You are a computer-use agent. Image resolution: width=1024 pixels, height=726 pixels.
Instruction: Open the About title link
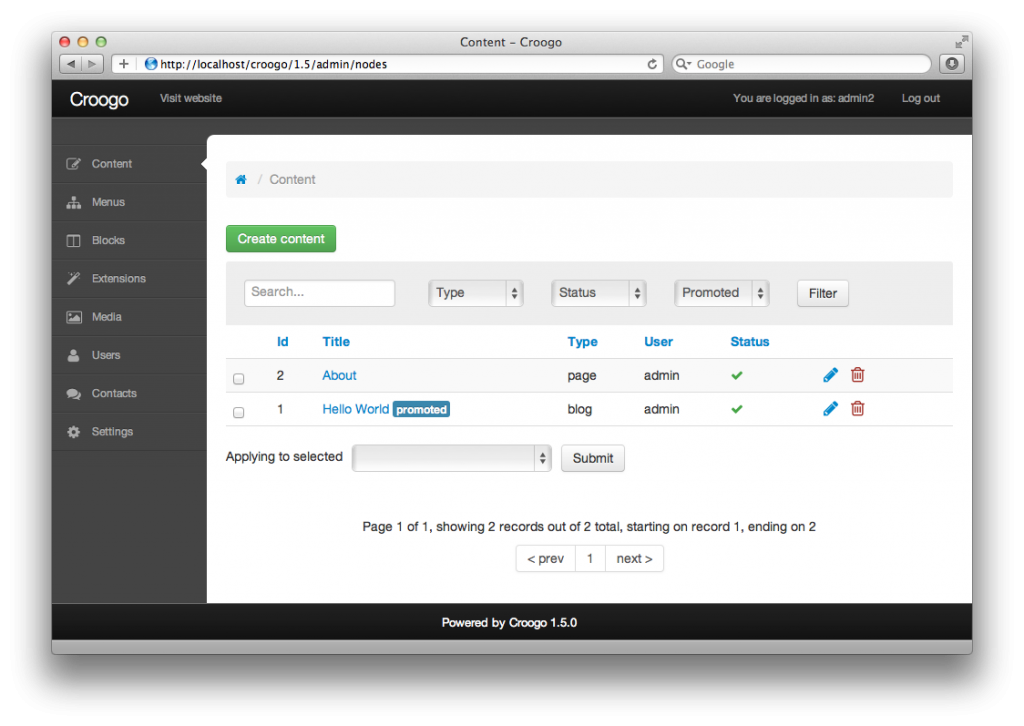click(340, 375)
